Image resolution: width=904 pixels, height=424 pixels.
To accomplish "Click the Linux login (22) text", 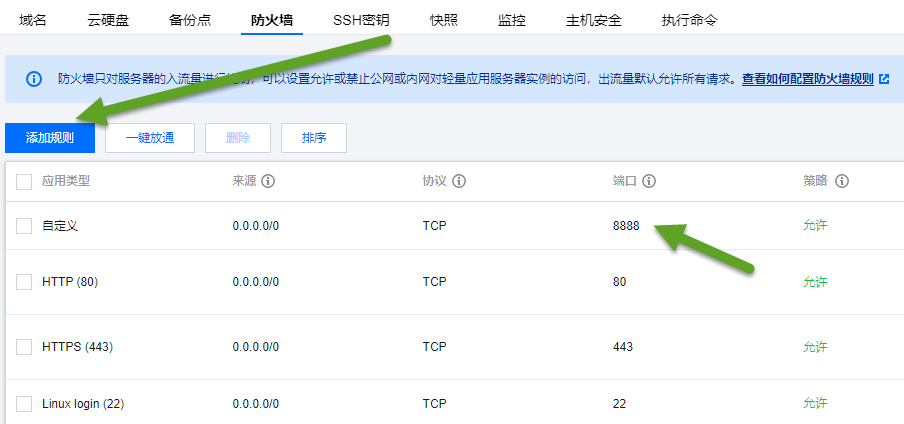I will point(83,404).
